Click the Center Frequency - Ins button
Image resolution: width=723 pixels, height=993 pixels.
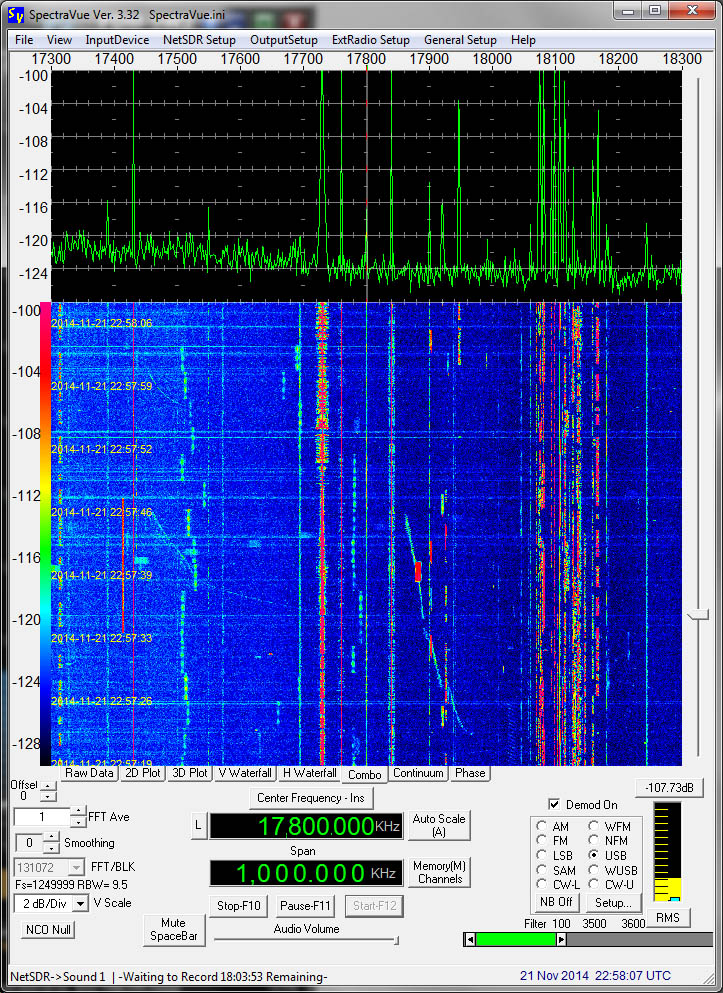[311, 798]
